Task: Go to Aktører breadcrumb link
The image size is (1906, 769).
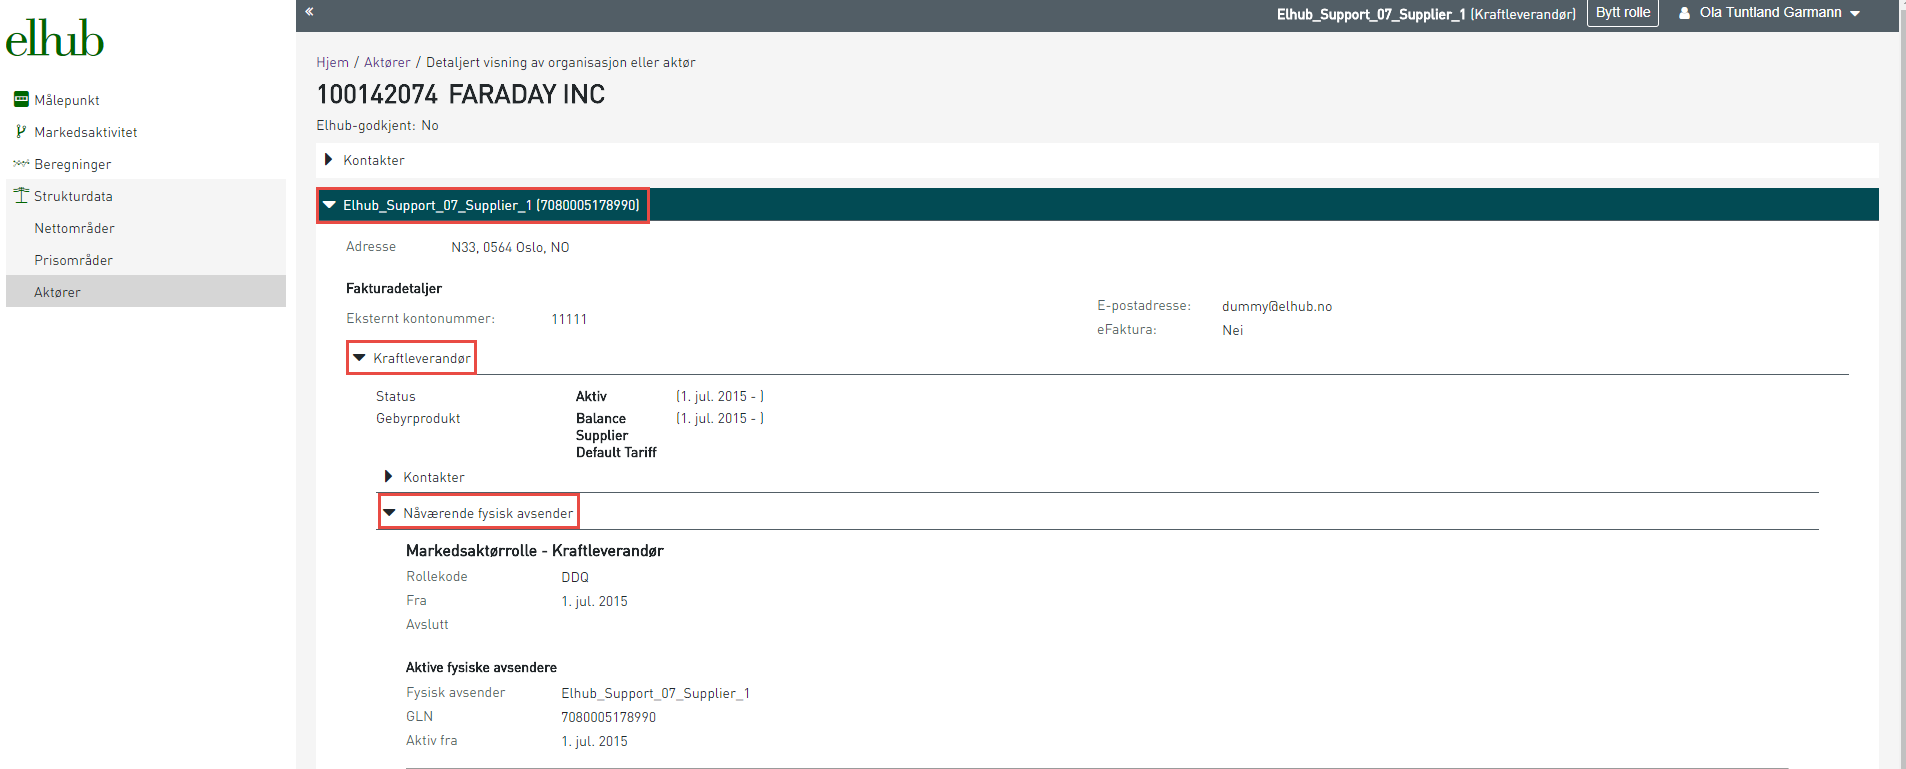Action: (387, 62)
